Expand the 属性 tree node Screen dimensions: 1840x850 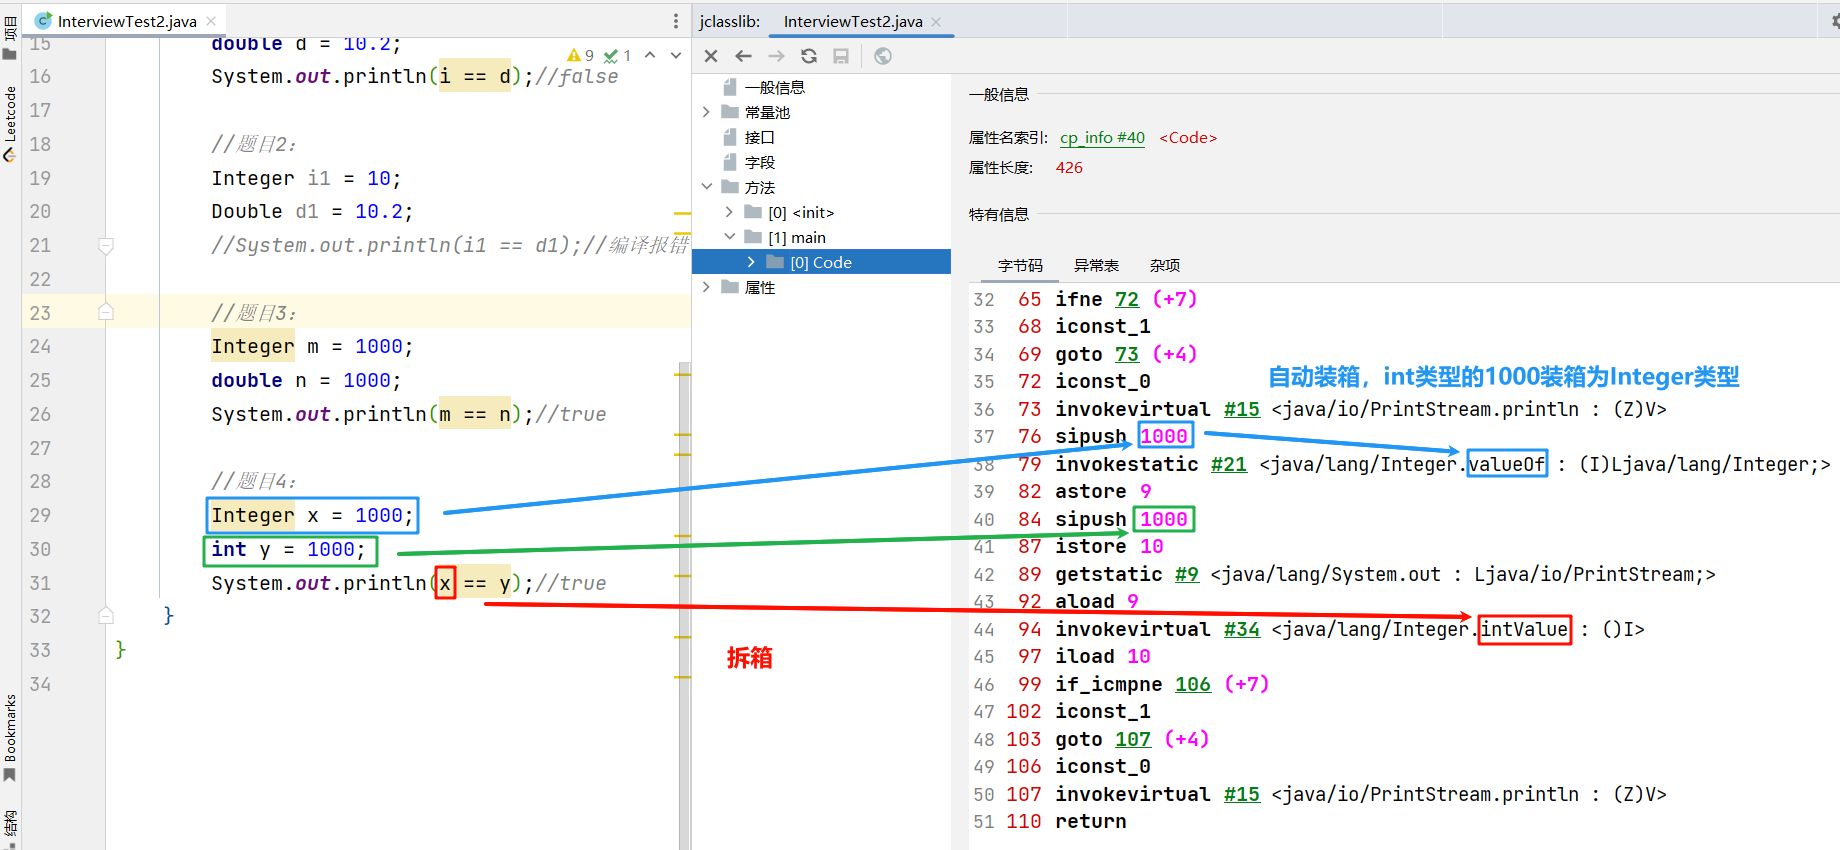click(x=706, y=287)
